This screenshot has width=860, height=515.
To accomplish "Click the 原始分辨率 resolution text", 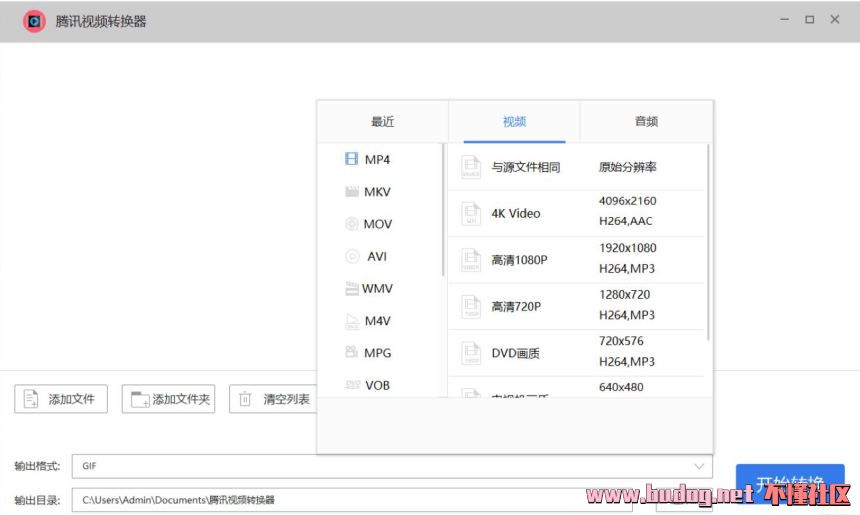I will pyautogui.click(x=627, y=167).
